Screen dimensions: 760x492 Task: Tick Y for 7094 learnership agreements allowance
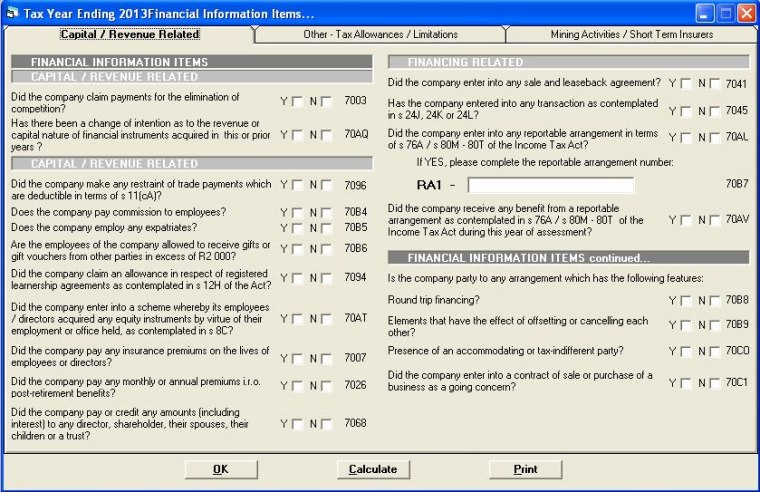pos(298,278)
